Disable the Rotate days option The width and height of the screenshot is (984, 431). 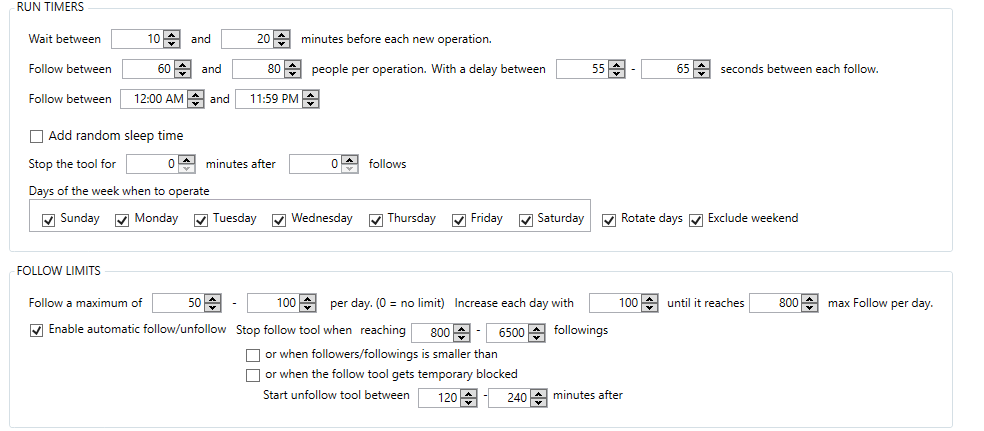click(609, 220)
